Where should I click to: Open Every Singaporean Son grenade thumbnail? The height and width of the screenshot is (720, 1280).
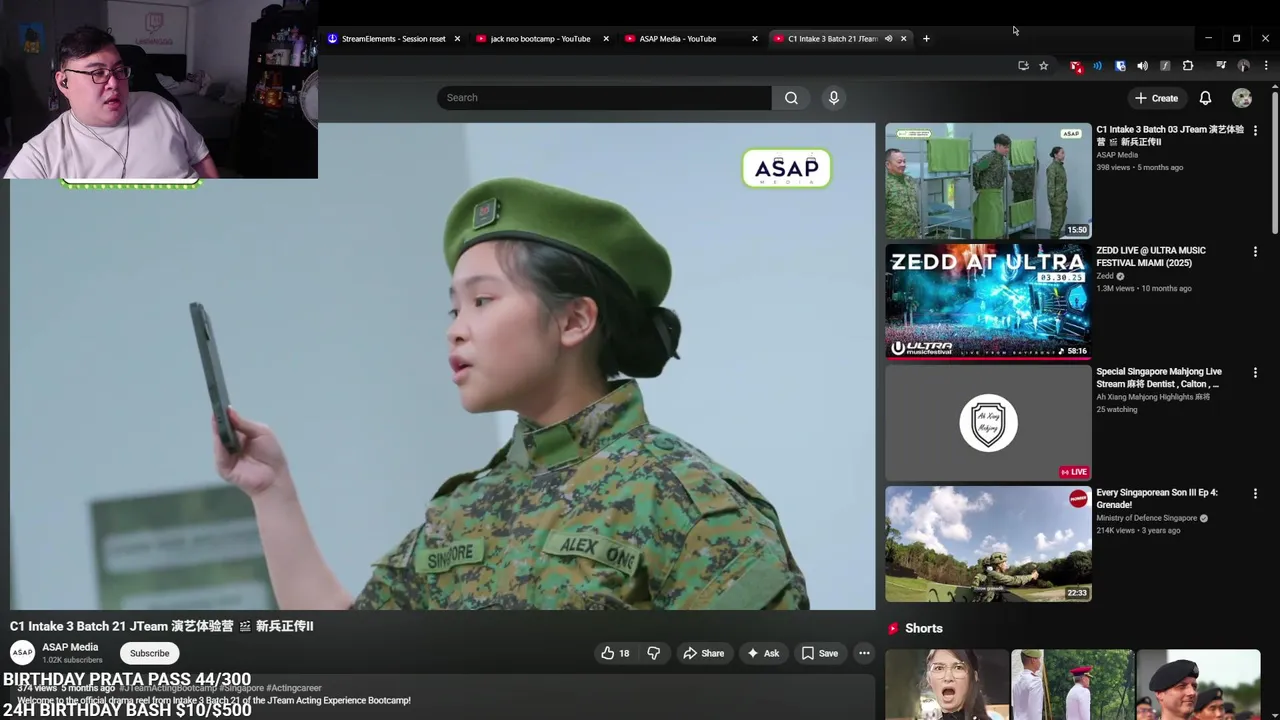click(988, 544)
